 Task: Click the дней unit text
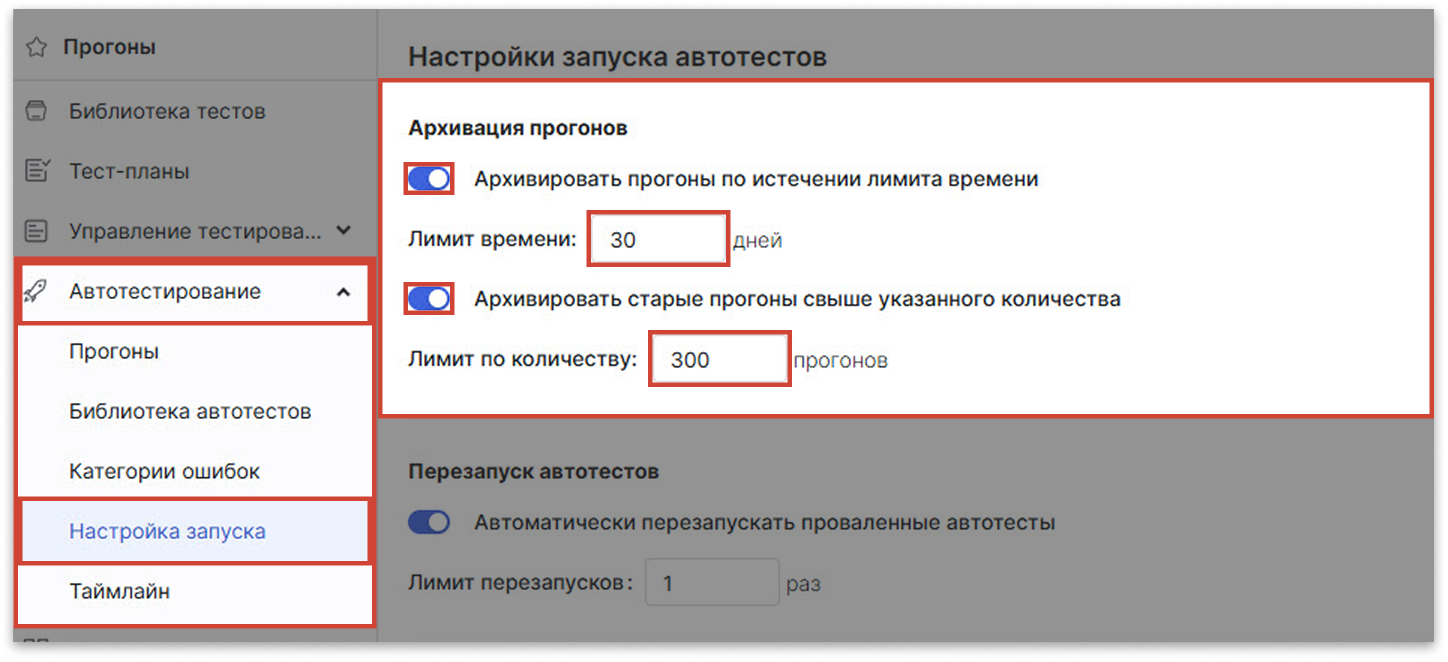pos(757,241)
